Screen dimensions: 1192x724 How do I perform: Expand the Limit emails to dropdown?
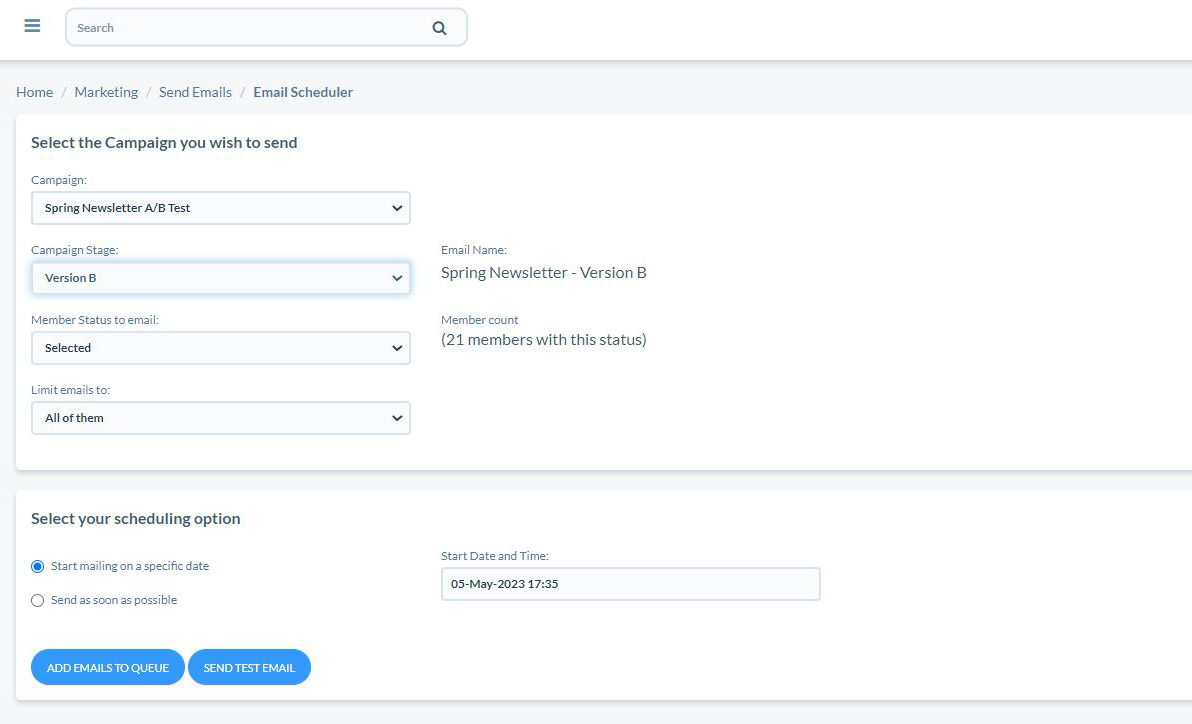[220, 418]
